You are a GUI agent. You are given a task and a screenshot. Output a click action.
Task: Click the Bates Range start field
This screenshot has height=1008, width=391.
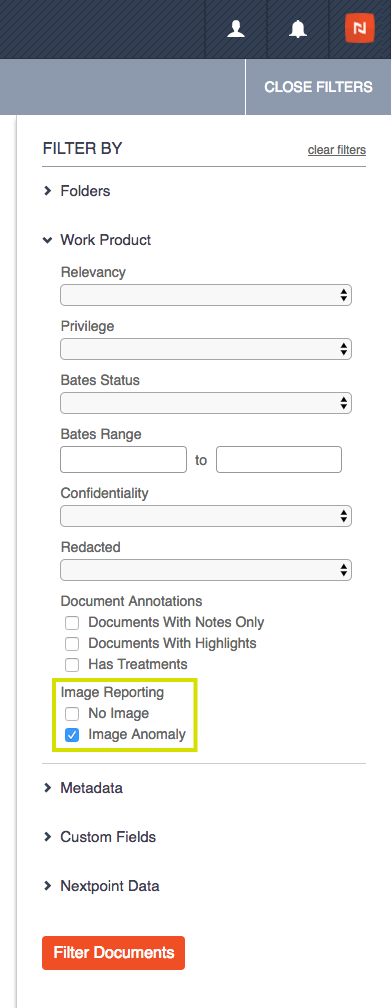pos(123,460)
